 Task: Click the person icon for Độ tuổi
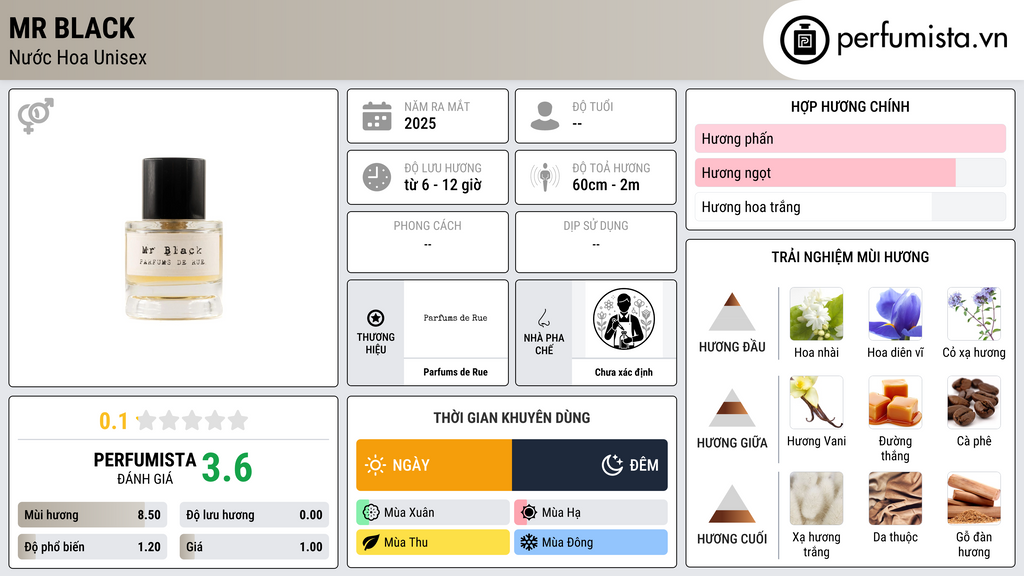tap(545, 116)
